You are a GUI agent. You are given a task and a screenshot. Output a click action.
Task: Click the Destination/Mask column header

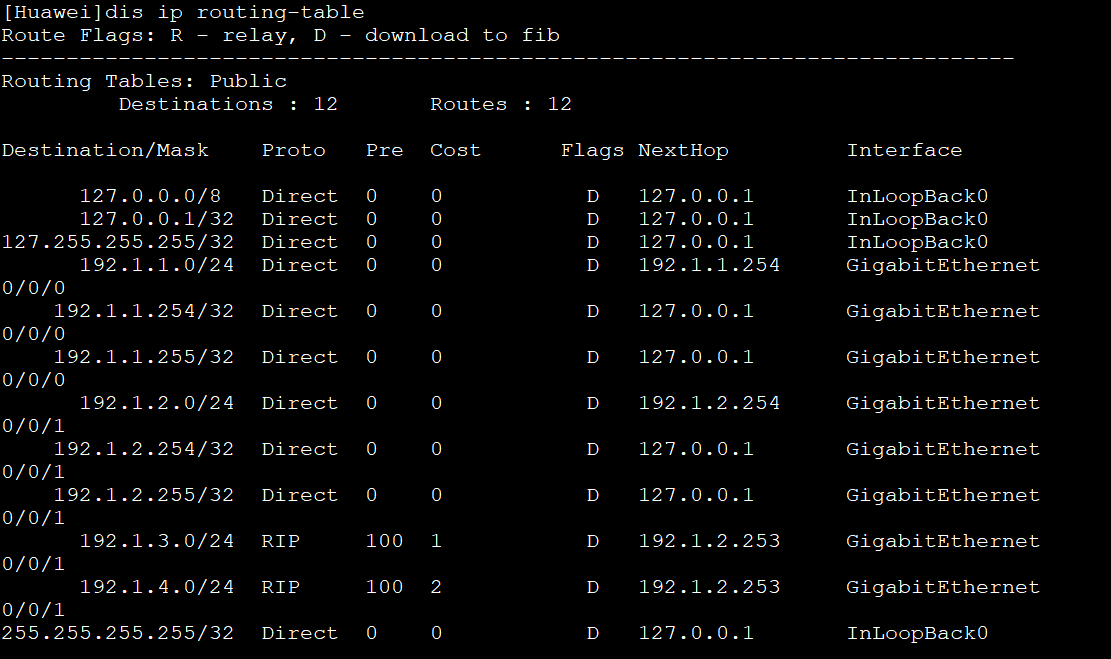point(105,151)
